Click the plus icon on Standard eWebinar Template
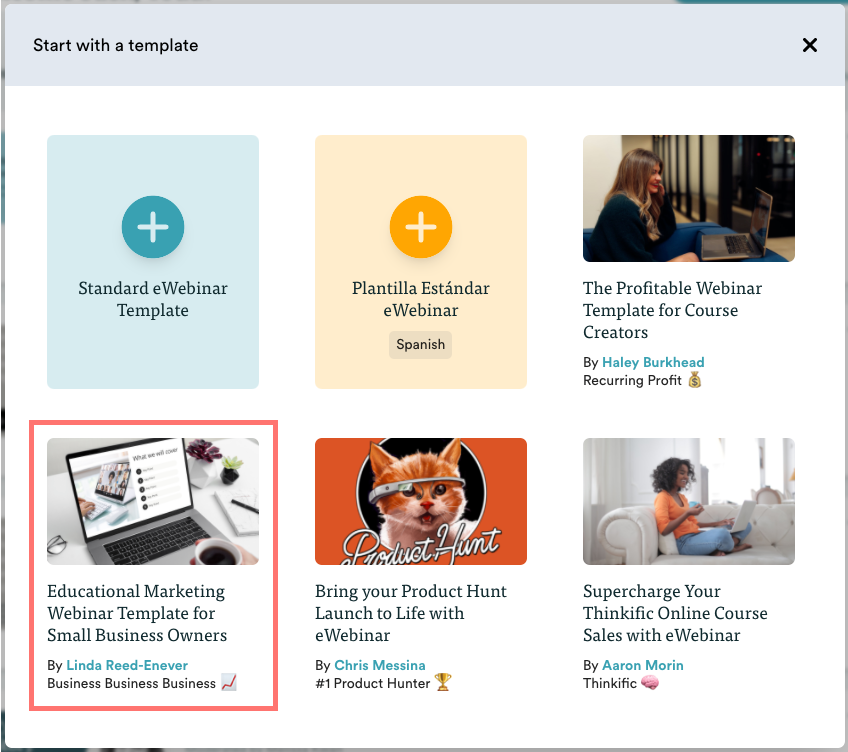This screenshot has height=752, width=848. point(153,227)
